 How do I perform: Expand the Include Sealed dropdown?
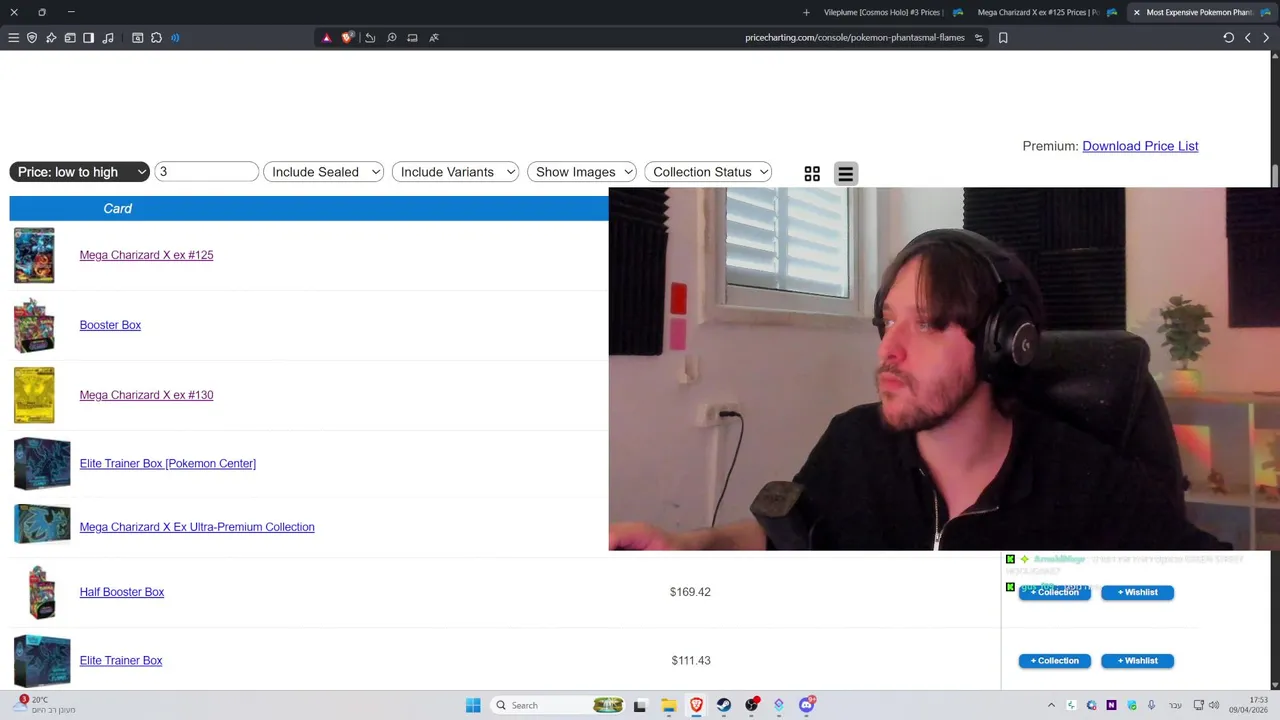(x=324, y=172)
